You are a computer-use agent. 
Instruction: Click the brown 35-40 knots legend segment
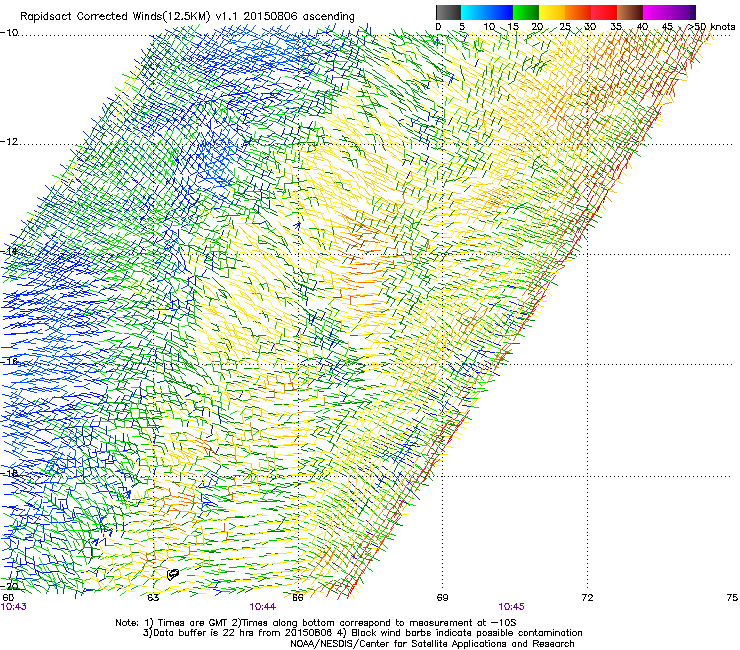click(630, 12)
